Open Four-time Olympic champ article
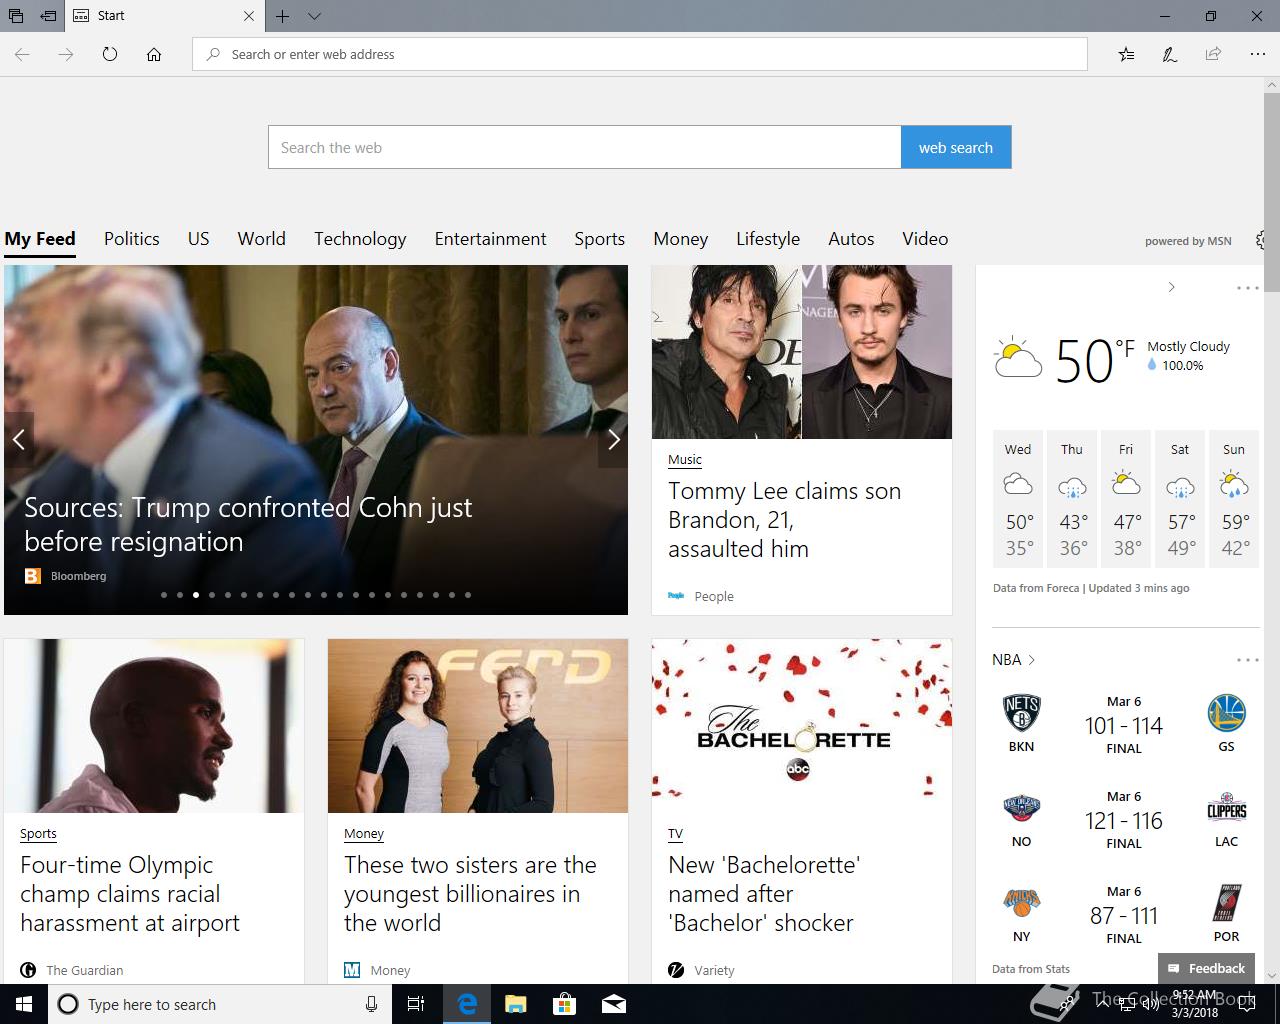1280x1024 pixels. coord(130,894)
